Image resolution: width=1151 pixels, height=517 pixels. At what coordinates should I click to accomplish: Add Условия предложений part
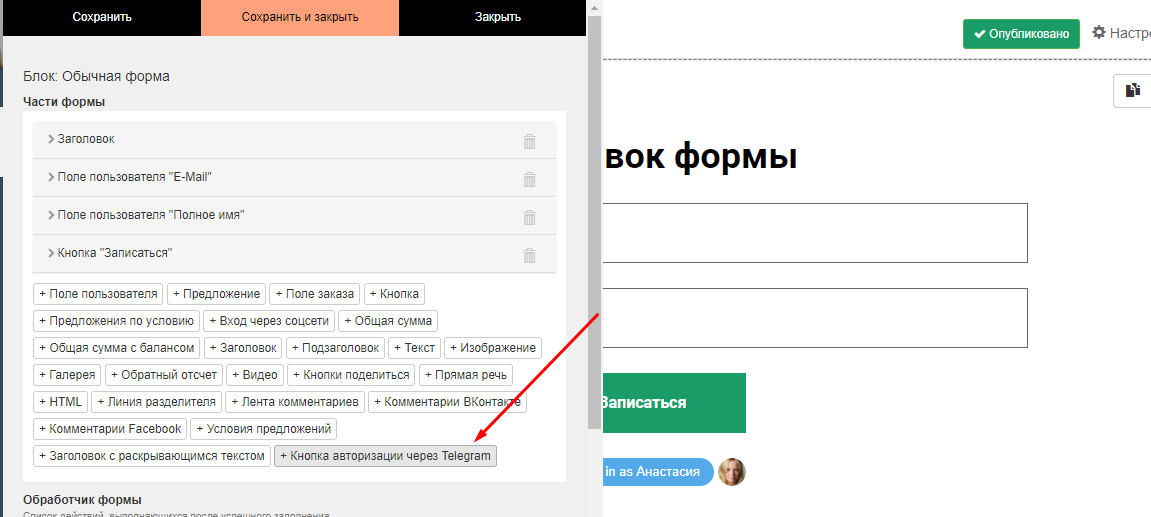coord(264,428)
